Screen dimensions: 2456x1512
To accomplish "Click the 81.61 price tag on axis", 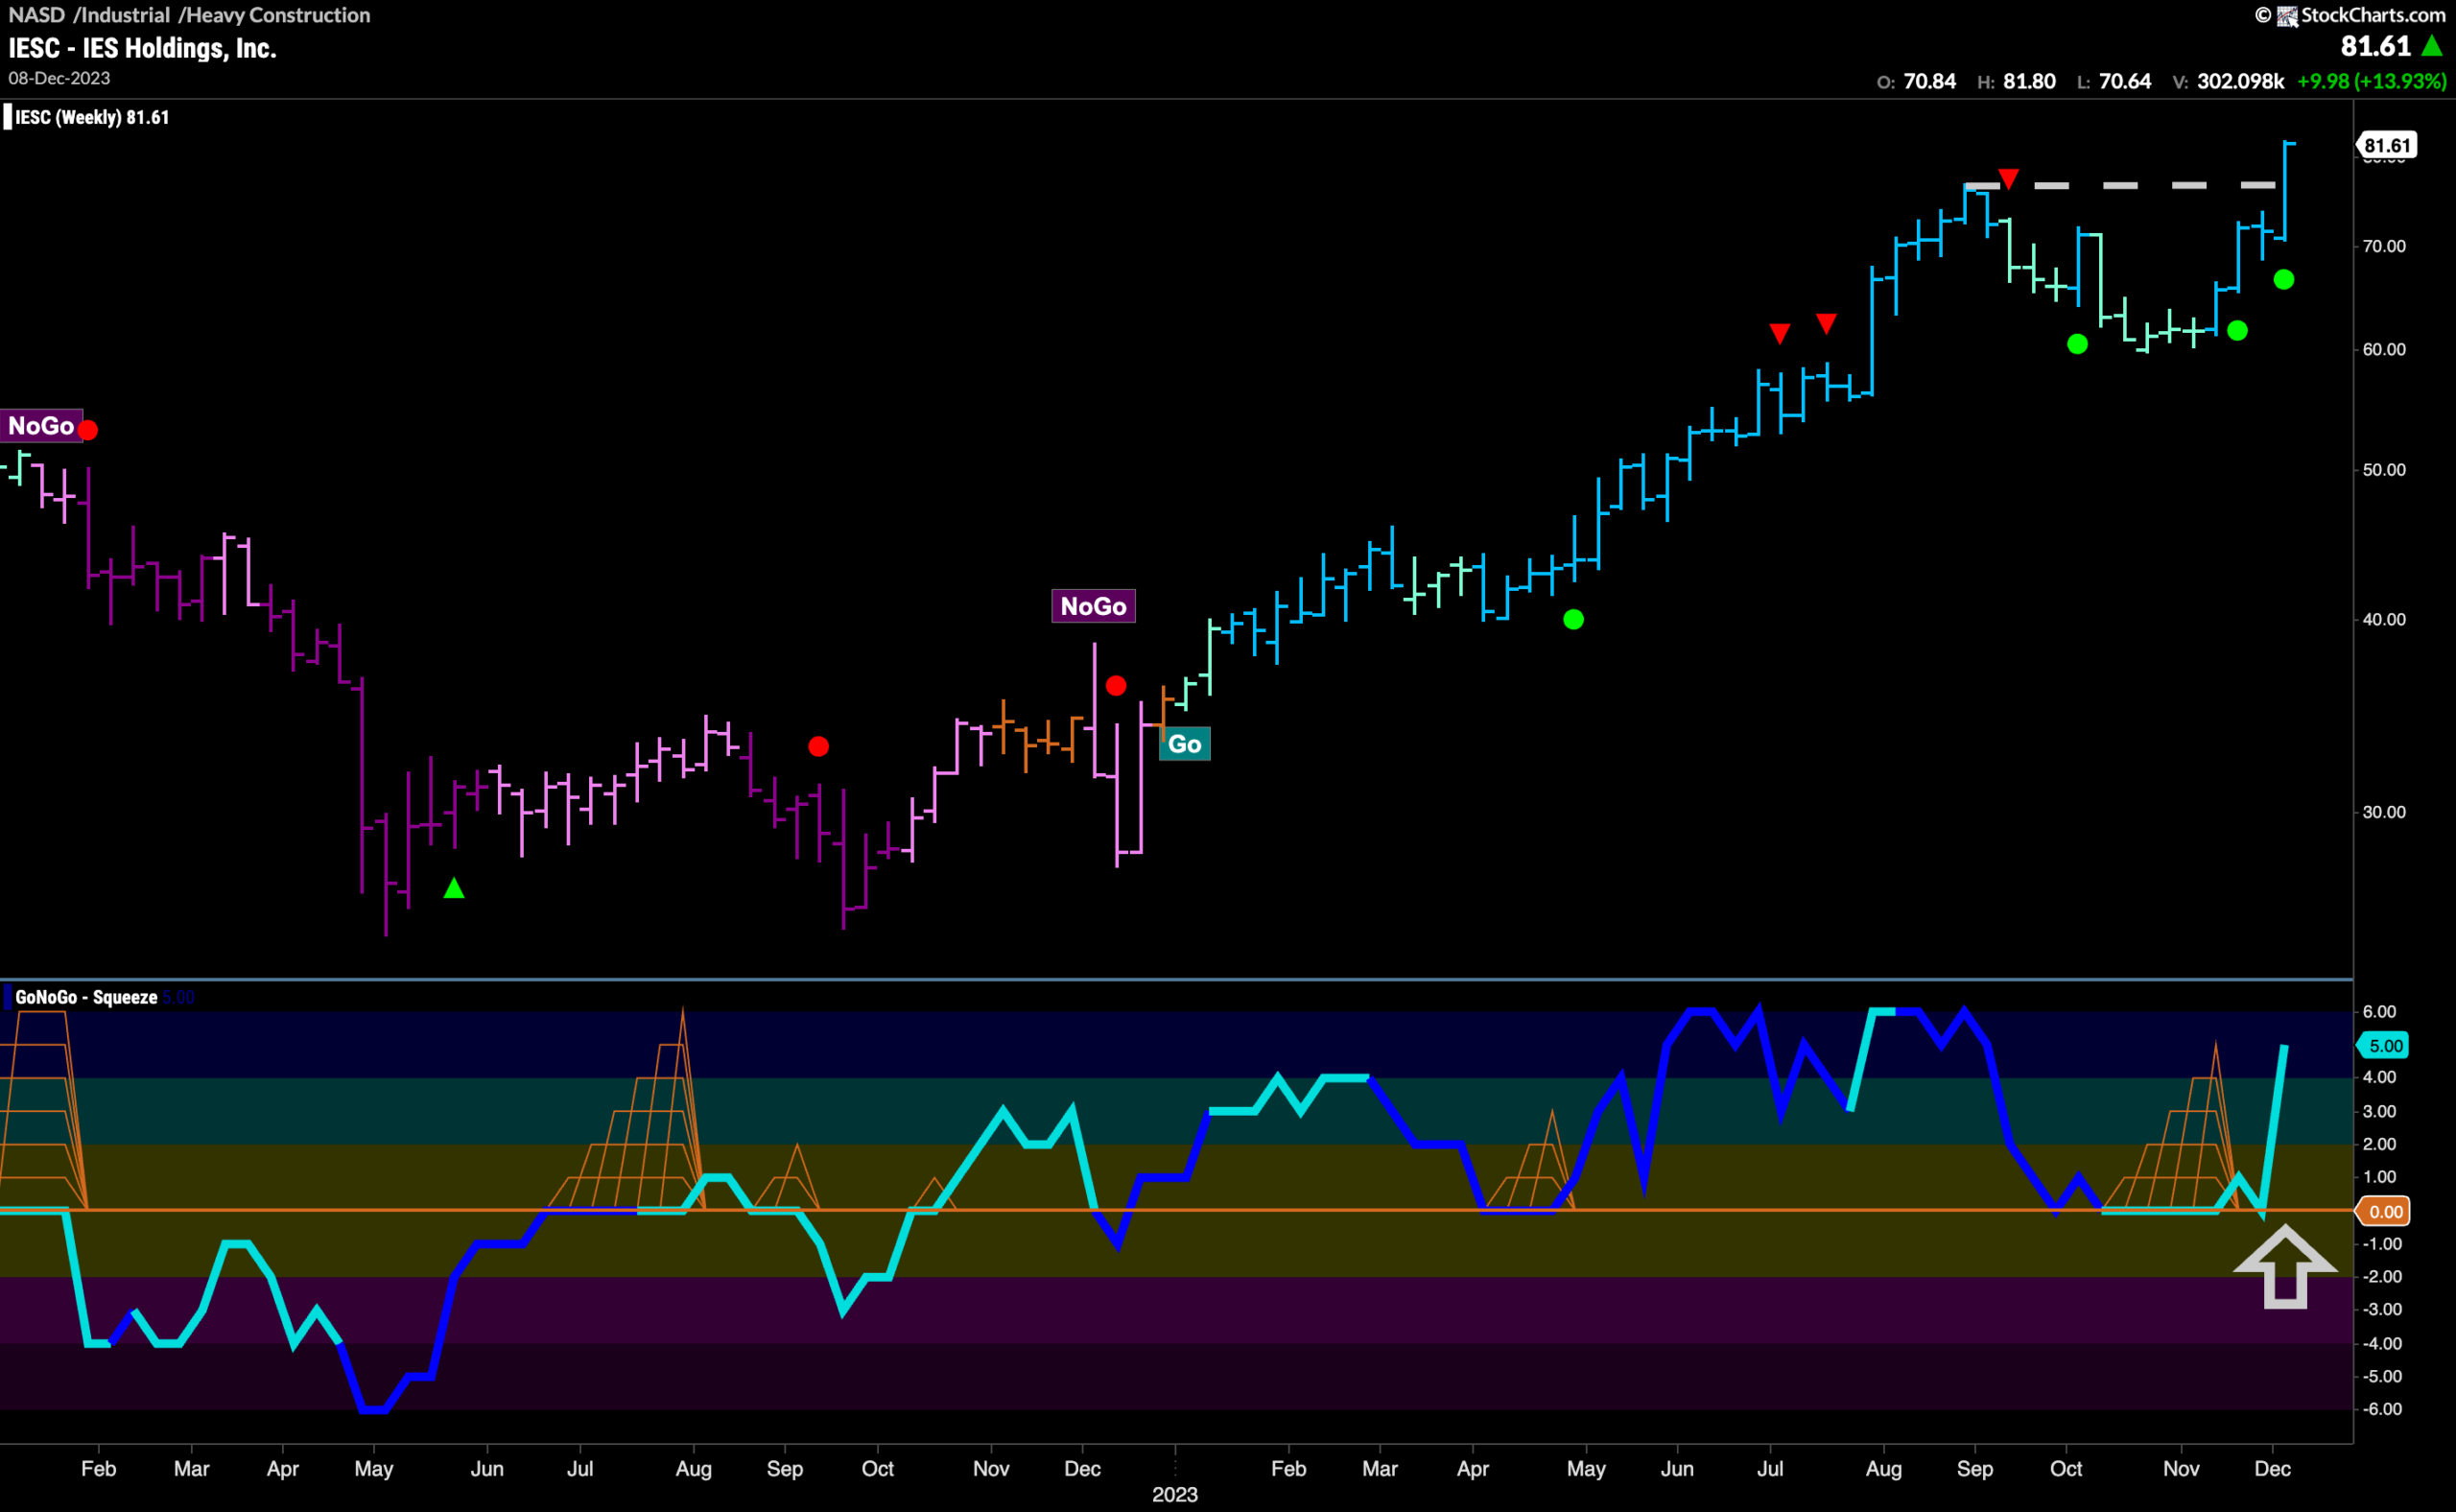I will click(x=2387, y=145).
